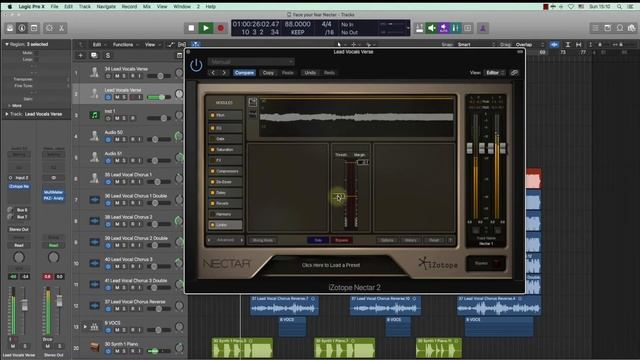Click the red Record button
The image size is (640, 360).
tap(220, 28)
